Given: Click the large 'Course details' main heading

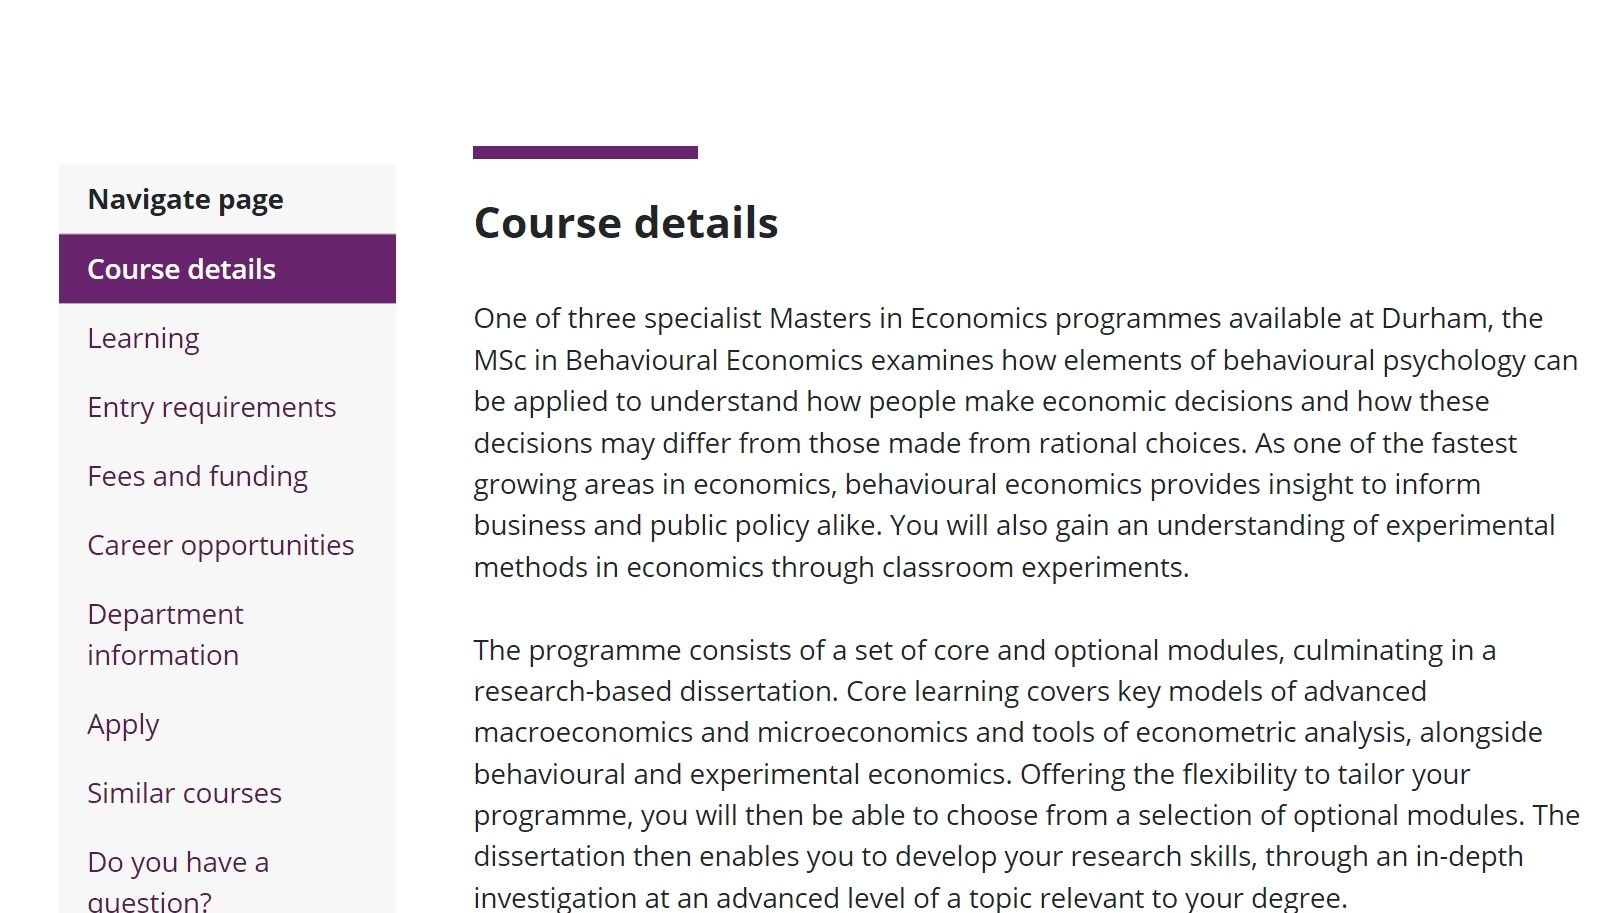Looking at the screenshot, I should (x=626, y=222).
